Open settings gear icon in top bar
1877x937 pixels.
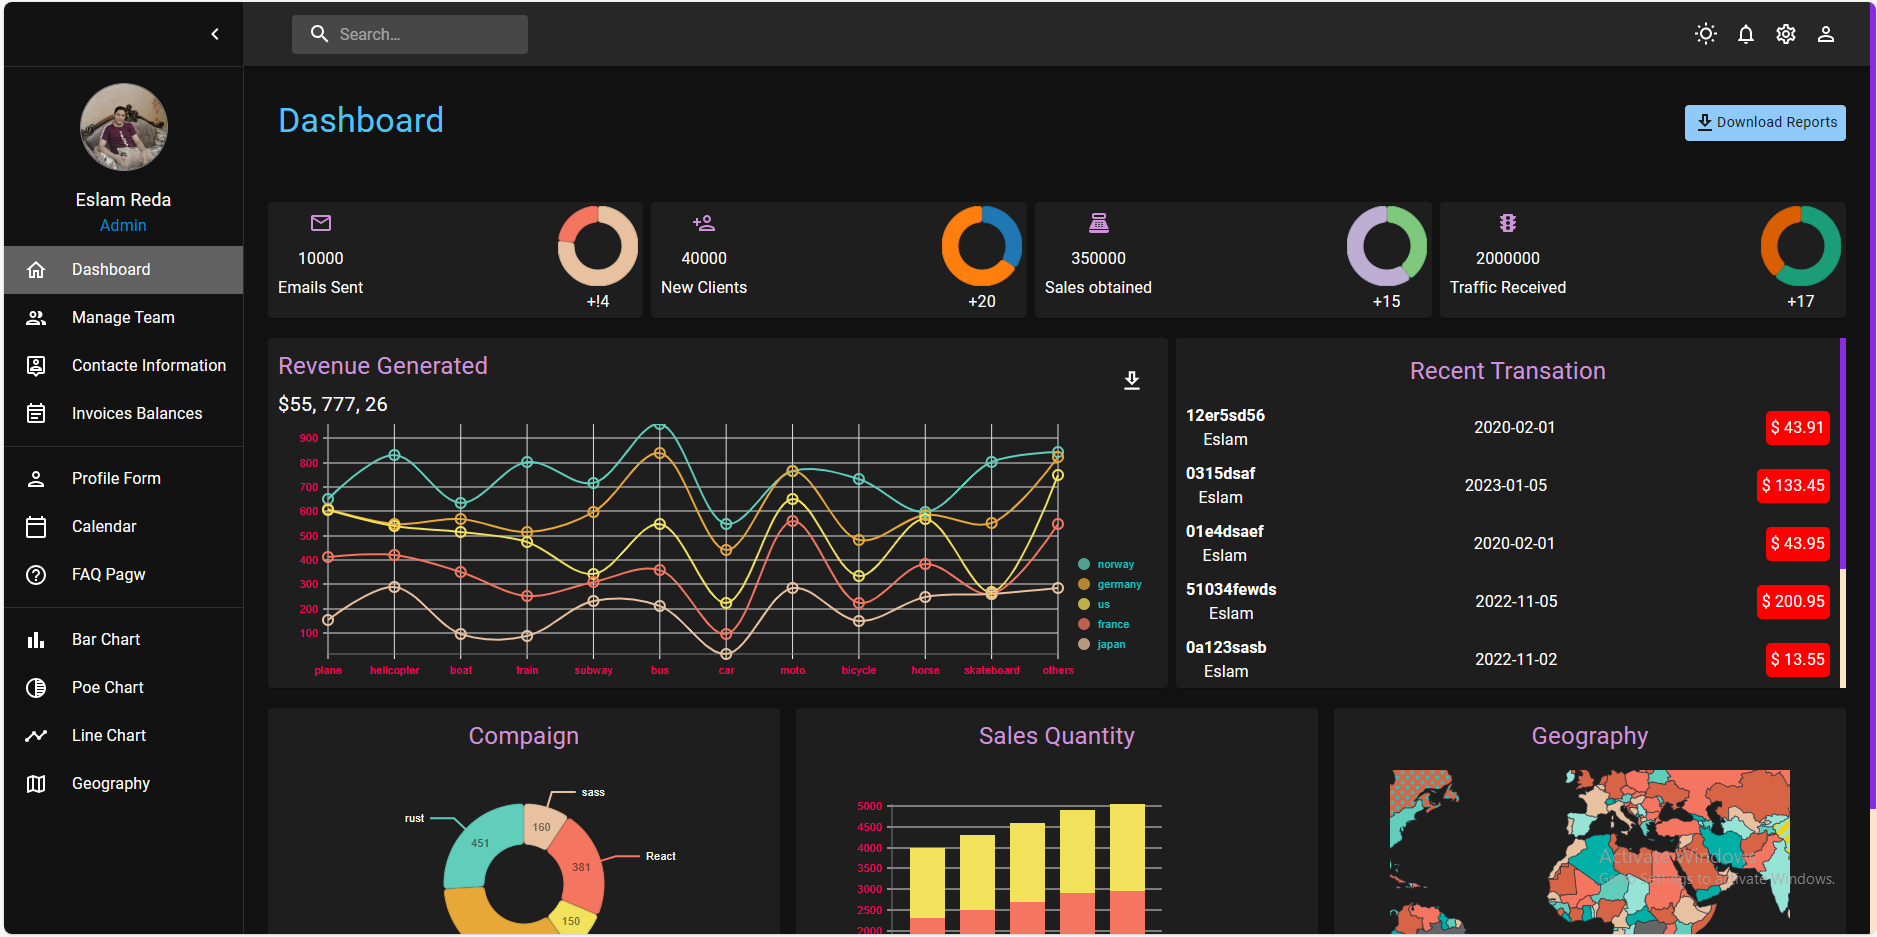[1785, 34]
